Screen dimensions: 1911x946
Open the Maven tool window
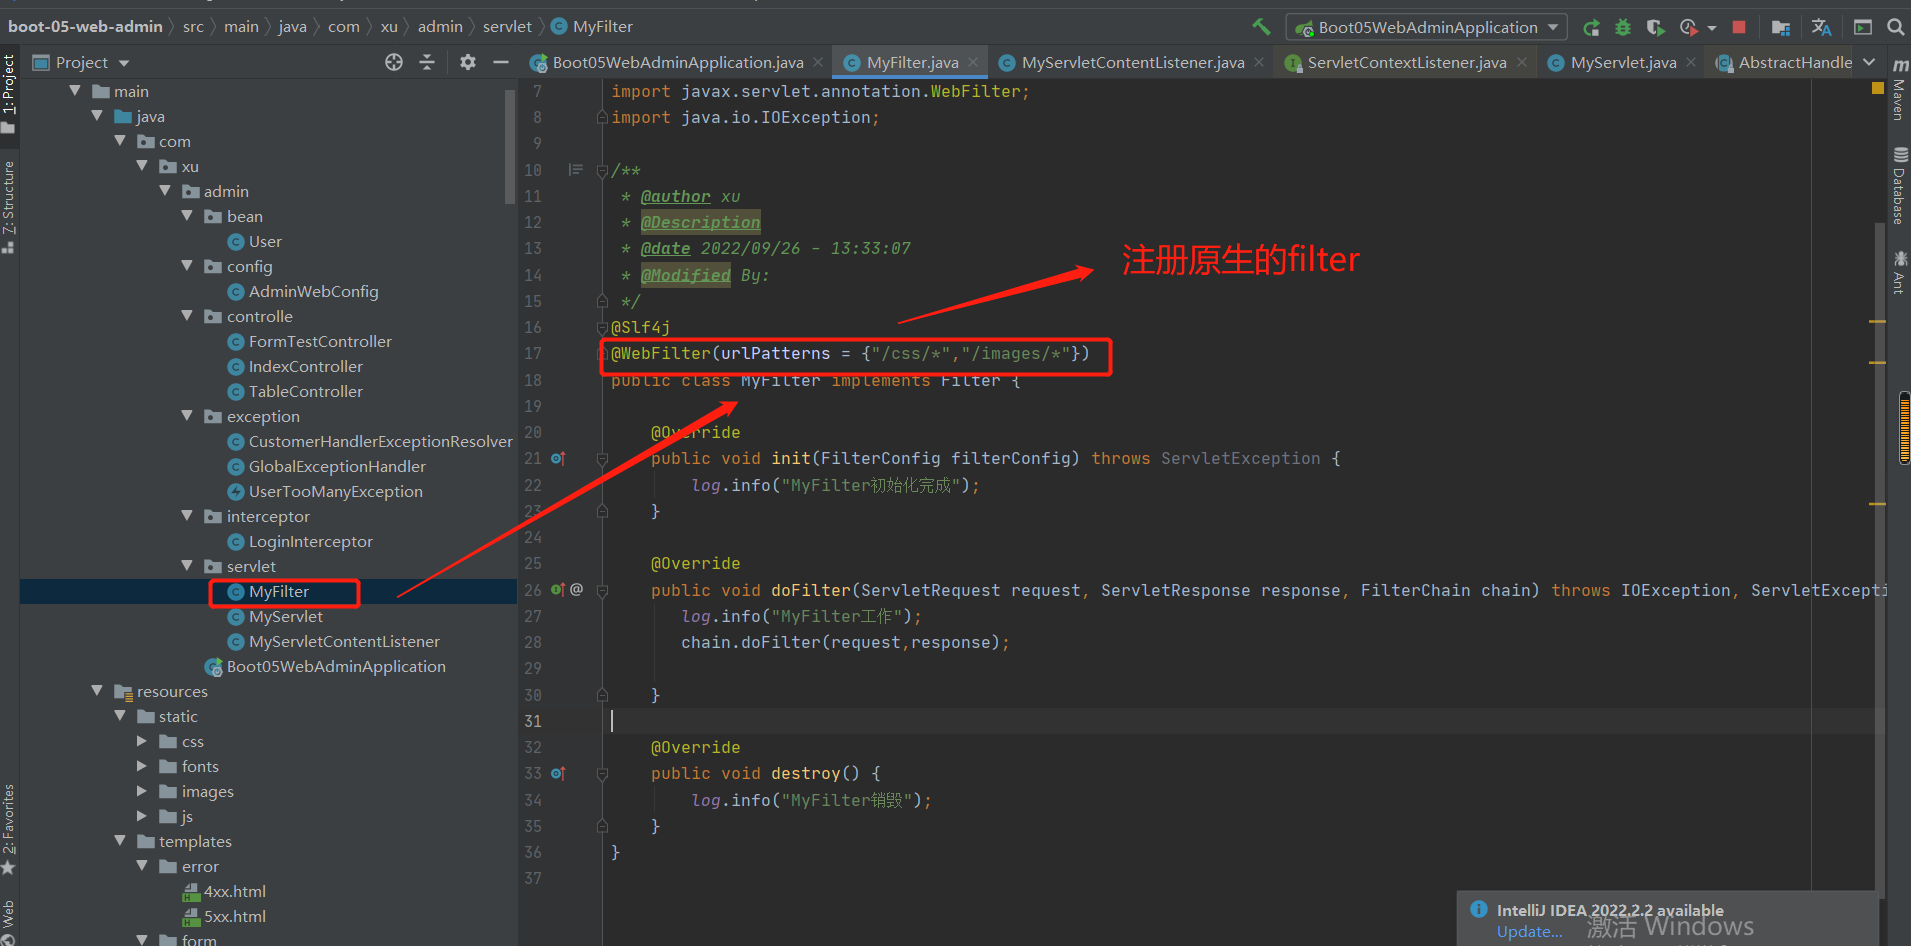[x=1899, y=90]
